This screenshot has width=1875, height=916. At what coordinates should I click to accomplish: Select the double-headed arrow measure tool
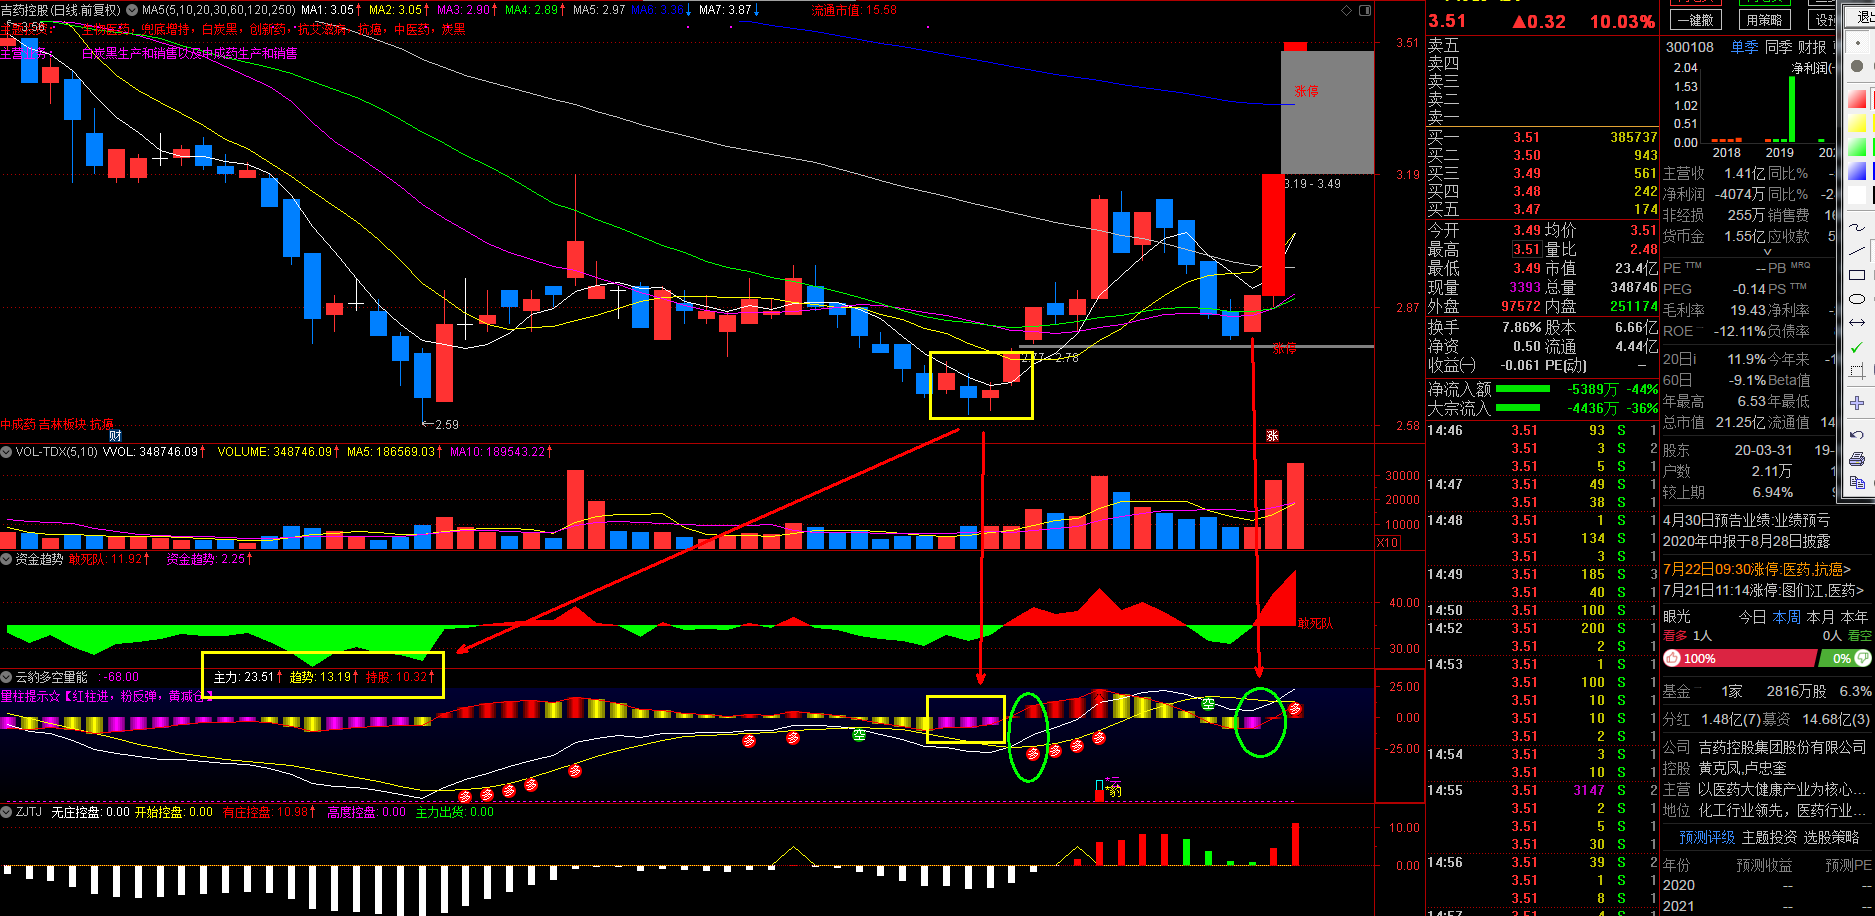coord(1857,323)
